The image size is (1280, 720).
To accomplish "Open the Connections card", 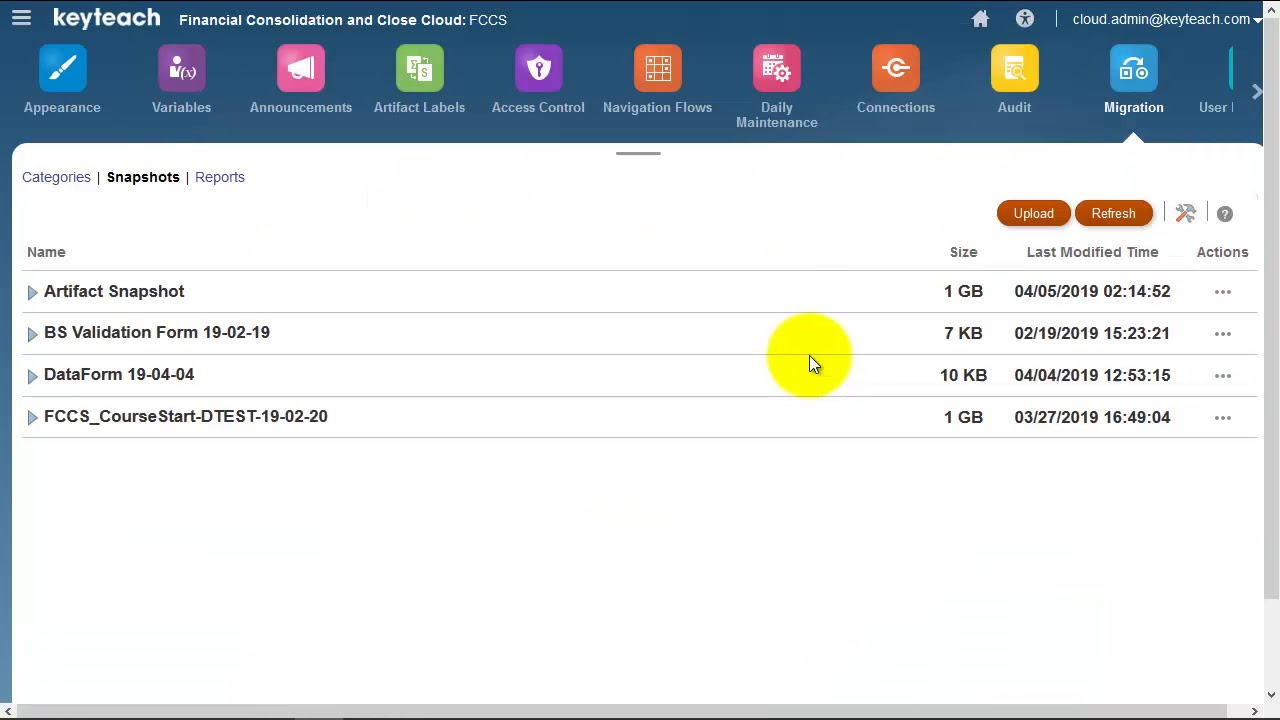I will tap(896, 81).
